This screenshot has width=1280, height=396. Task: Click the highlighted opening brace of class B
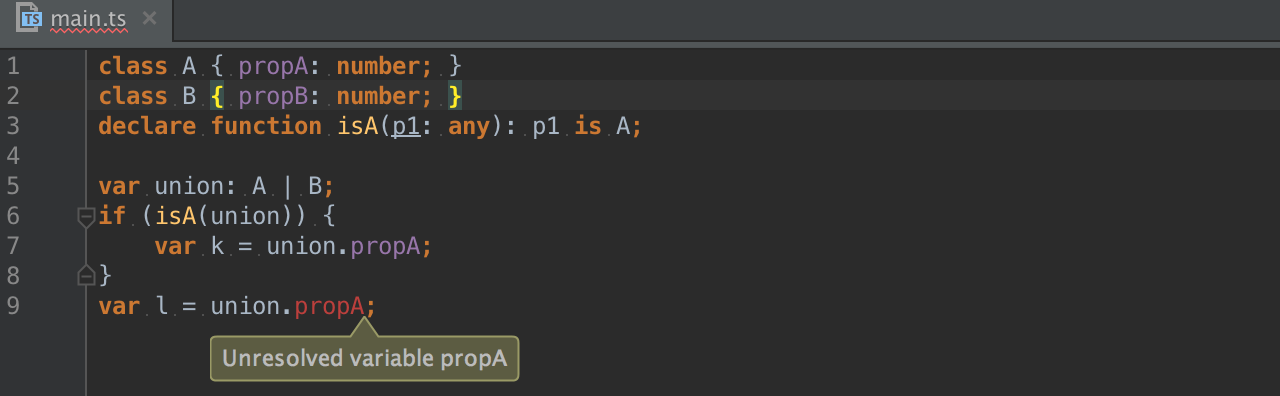217,96
